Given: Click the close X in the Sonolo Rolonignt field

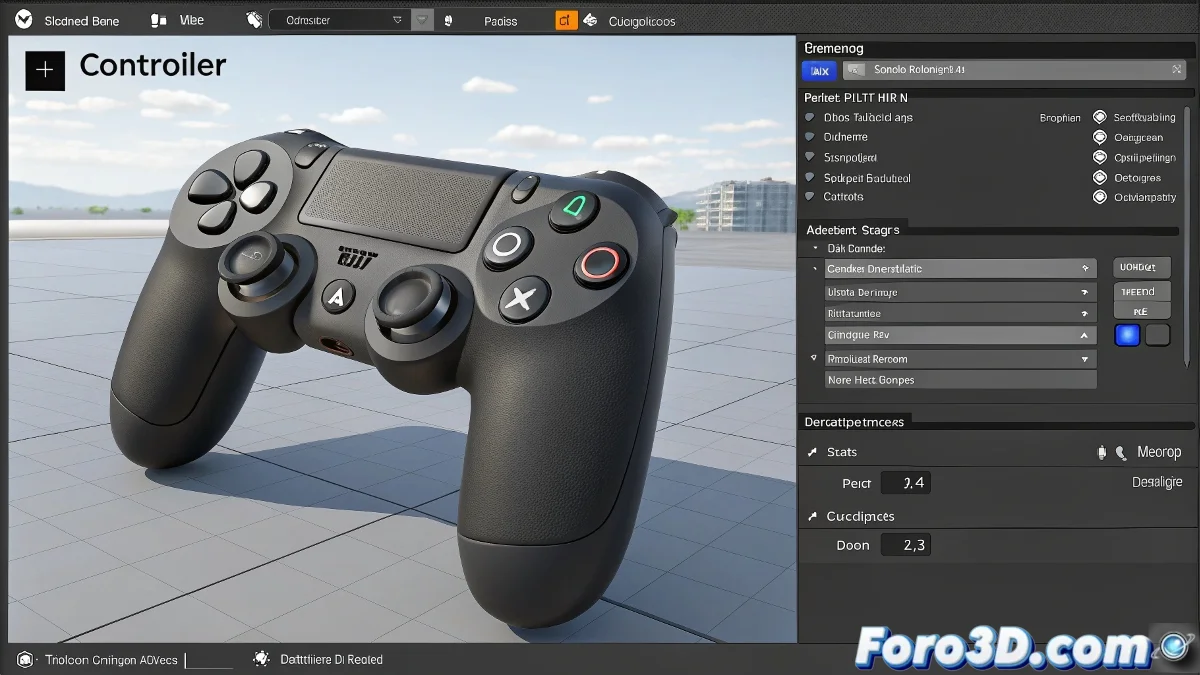Looking at the screenshot, I should (x=1177, y=70).
